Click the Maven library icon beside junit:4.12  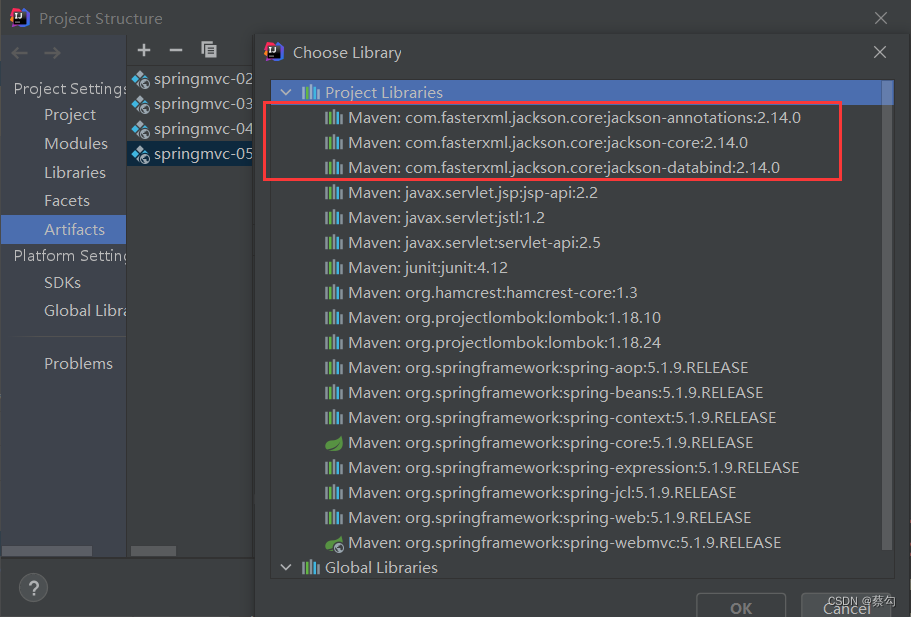tap(334, 267)
